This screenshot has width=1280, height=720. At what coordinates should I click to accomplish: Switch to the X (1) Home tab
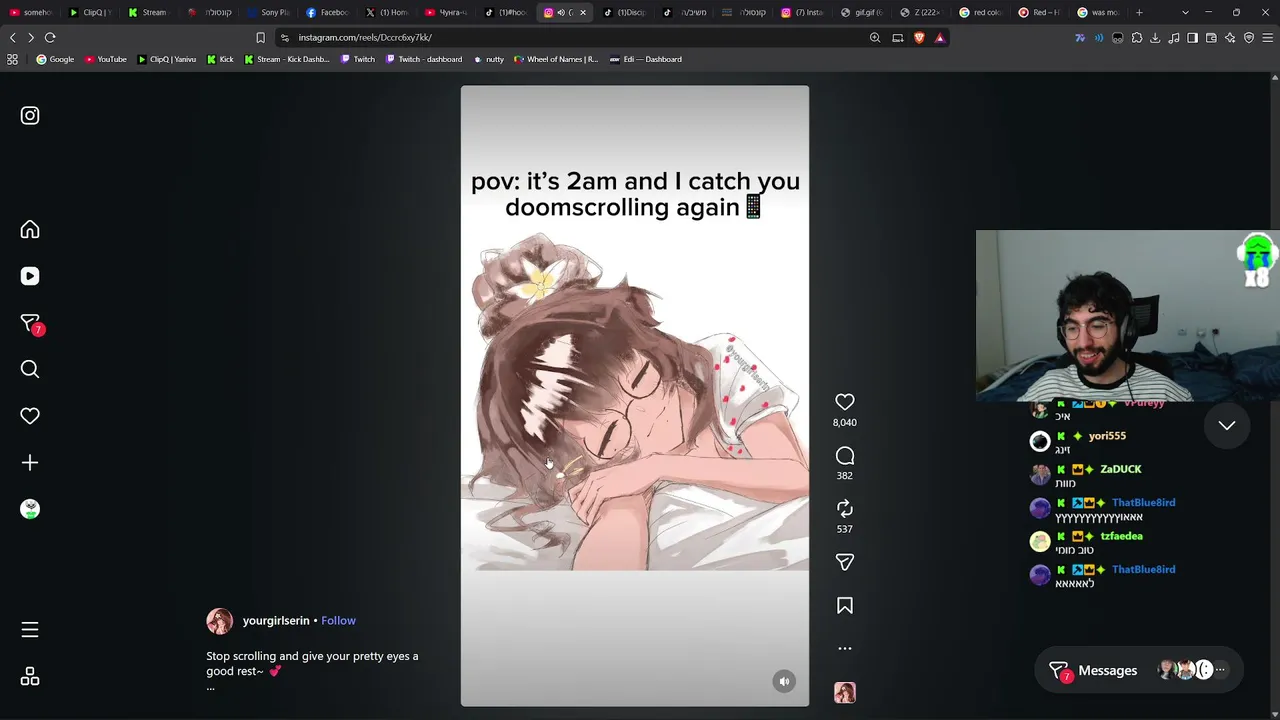[387, 12]
